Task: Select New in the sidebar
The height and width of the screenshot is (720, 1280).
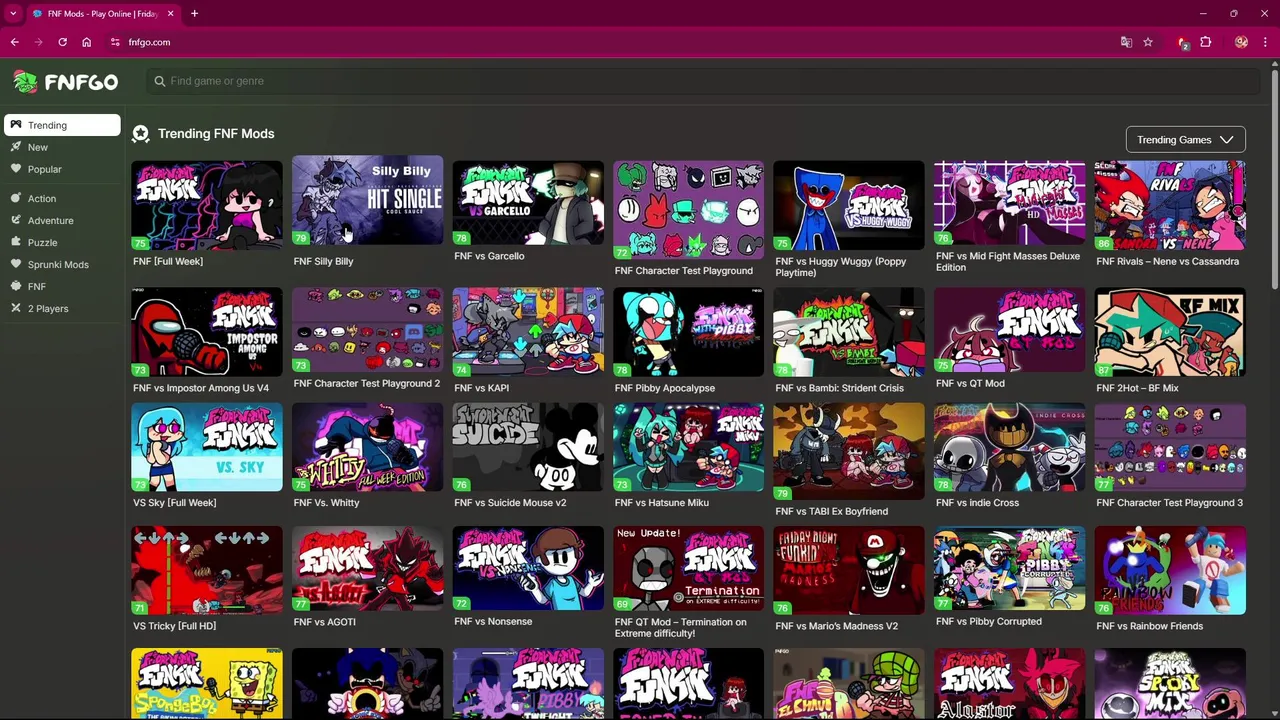Action: pyautogui.click(x=62, y=147)
